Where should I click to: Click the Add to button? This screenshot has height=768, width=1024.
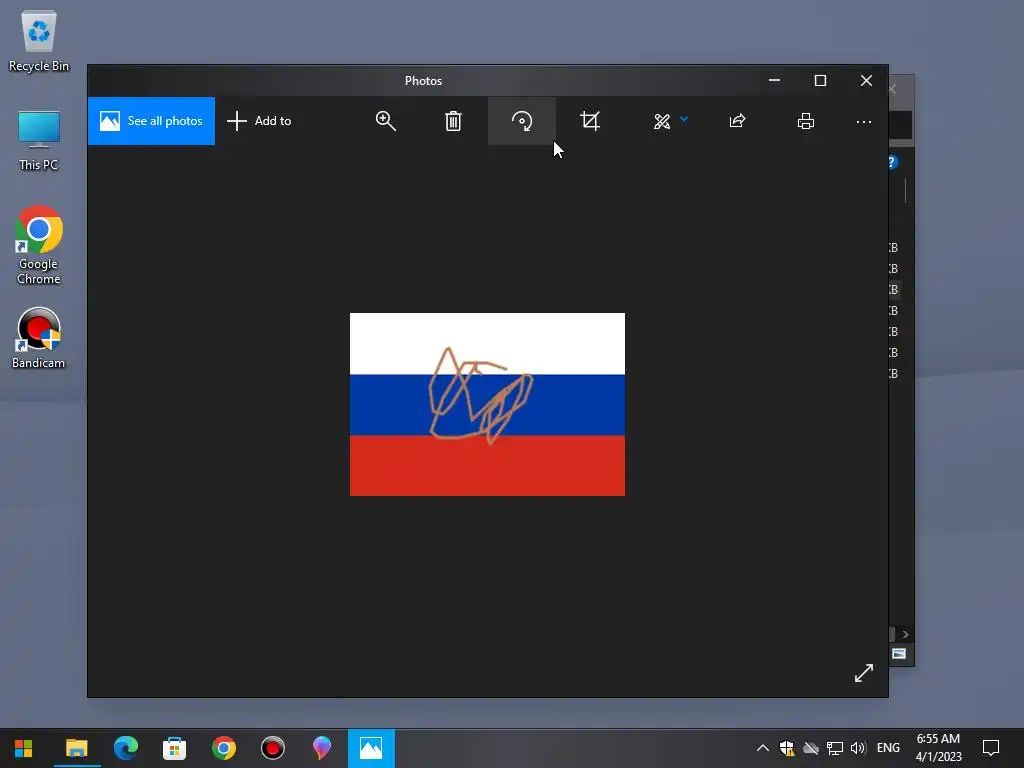click(259, 121)
